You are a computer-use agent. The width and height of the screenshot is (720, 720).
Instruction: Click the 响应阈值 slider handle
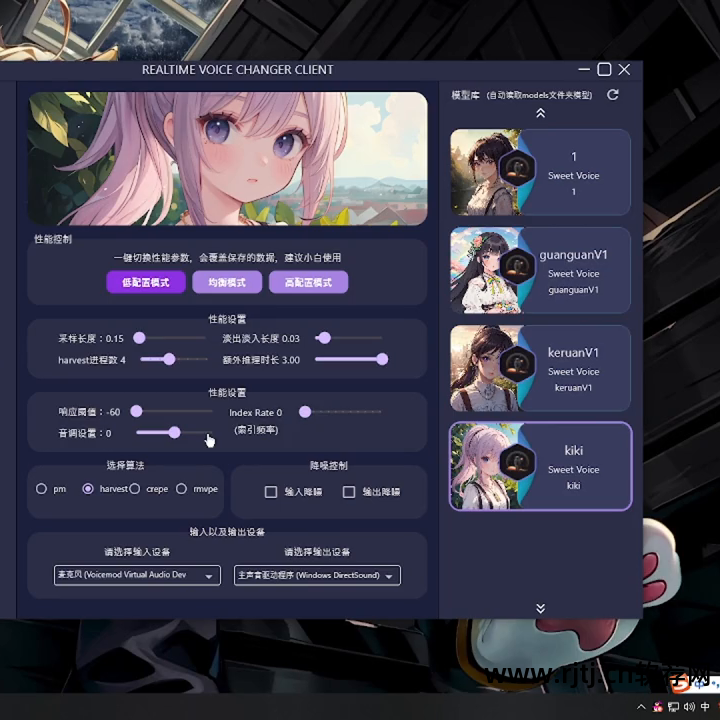point(136,411)
